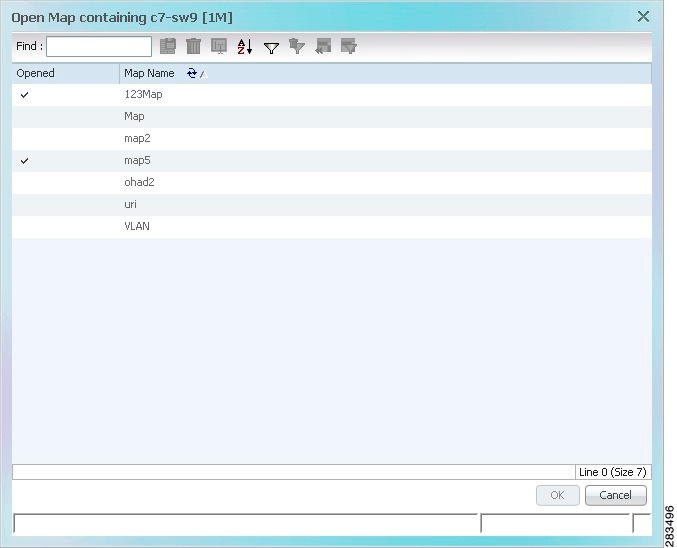The width and height of the screenshot is (677, 548).
Task: Click the Opened column header
Action: (x=66, y=73)
